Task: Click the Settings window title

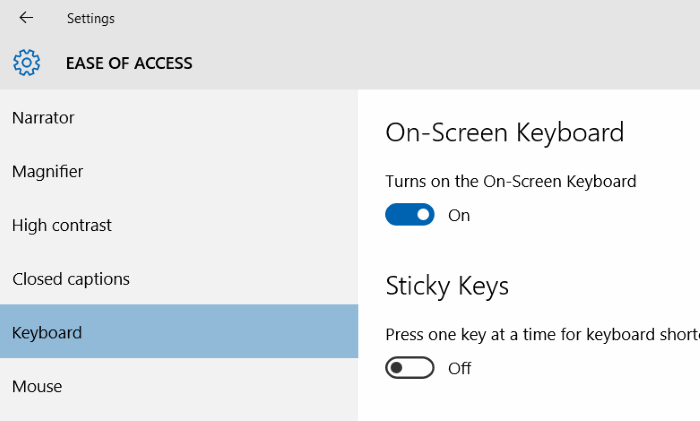Action: tap(90, 18)
